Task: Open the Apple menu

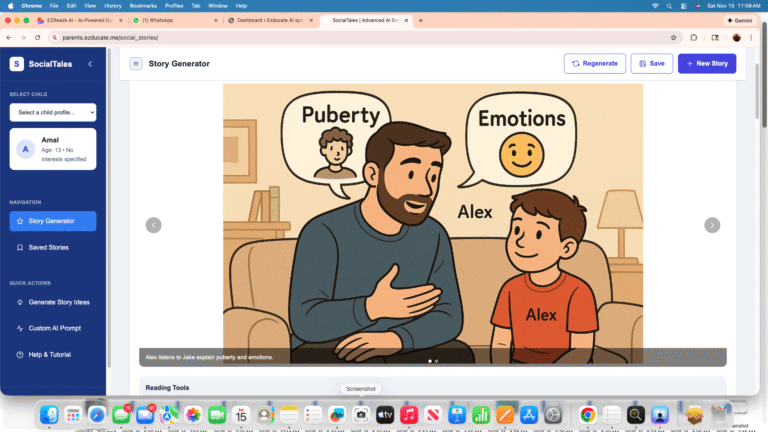Action: (x=10, y=6)
